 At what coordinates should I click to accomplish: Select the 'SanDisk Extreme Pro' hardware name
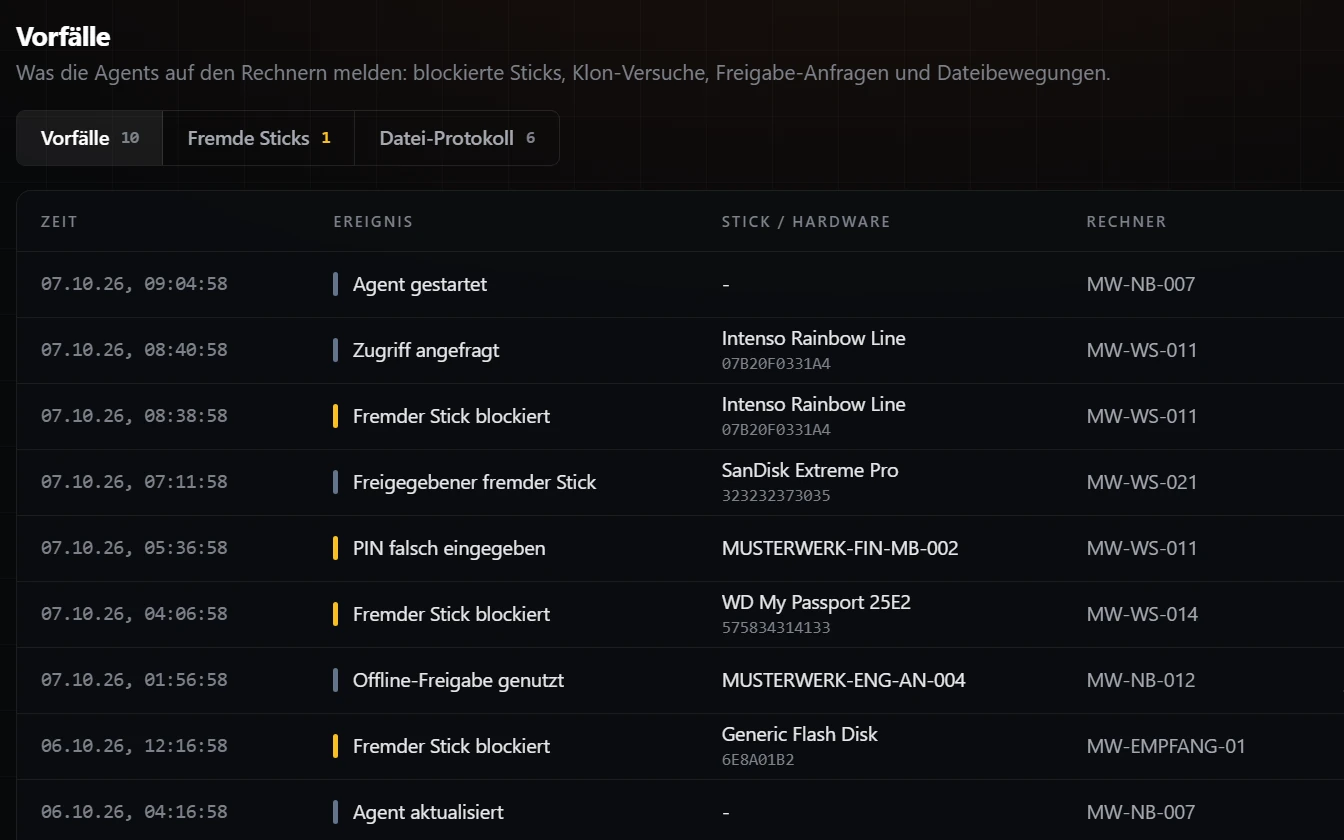(810, 470)
